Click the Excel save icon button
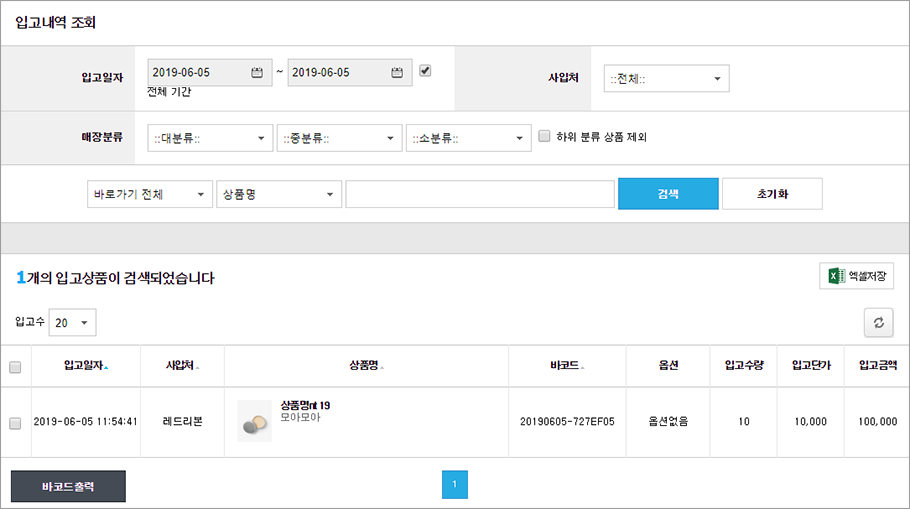The height and width of the screenshot is (509, 910). (x=857, y=276)
